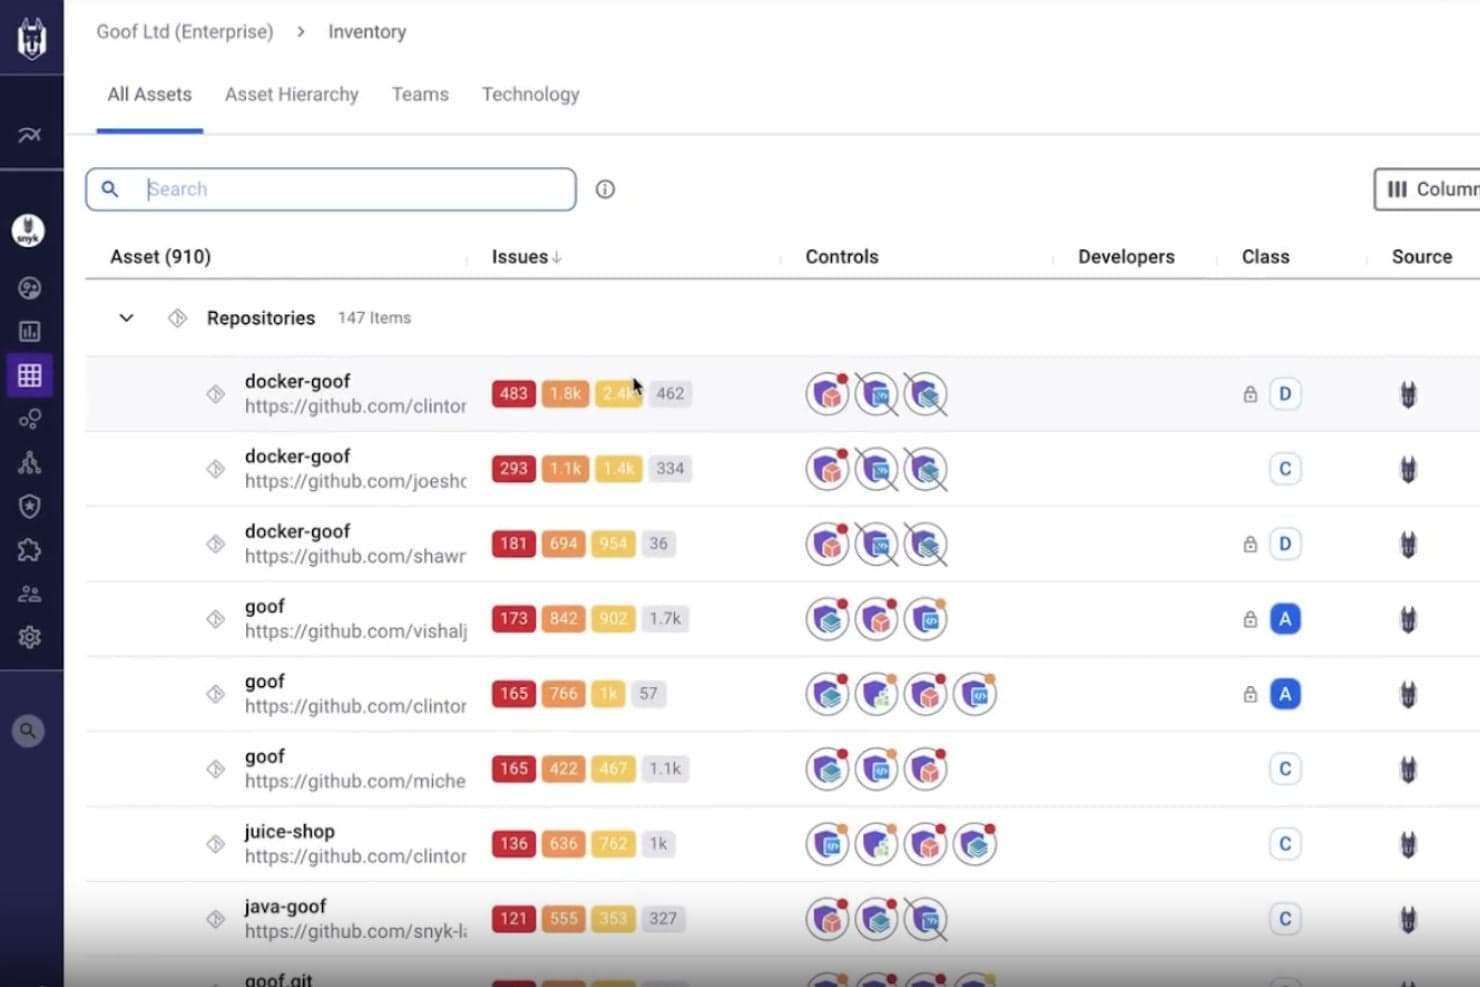The image size is (1480, 987).
Task: Click the shield star icon in the sidebar
Action: (x=30, y=506)
